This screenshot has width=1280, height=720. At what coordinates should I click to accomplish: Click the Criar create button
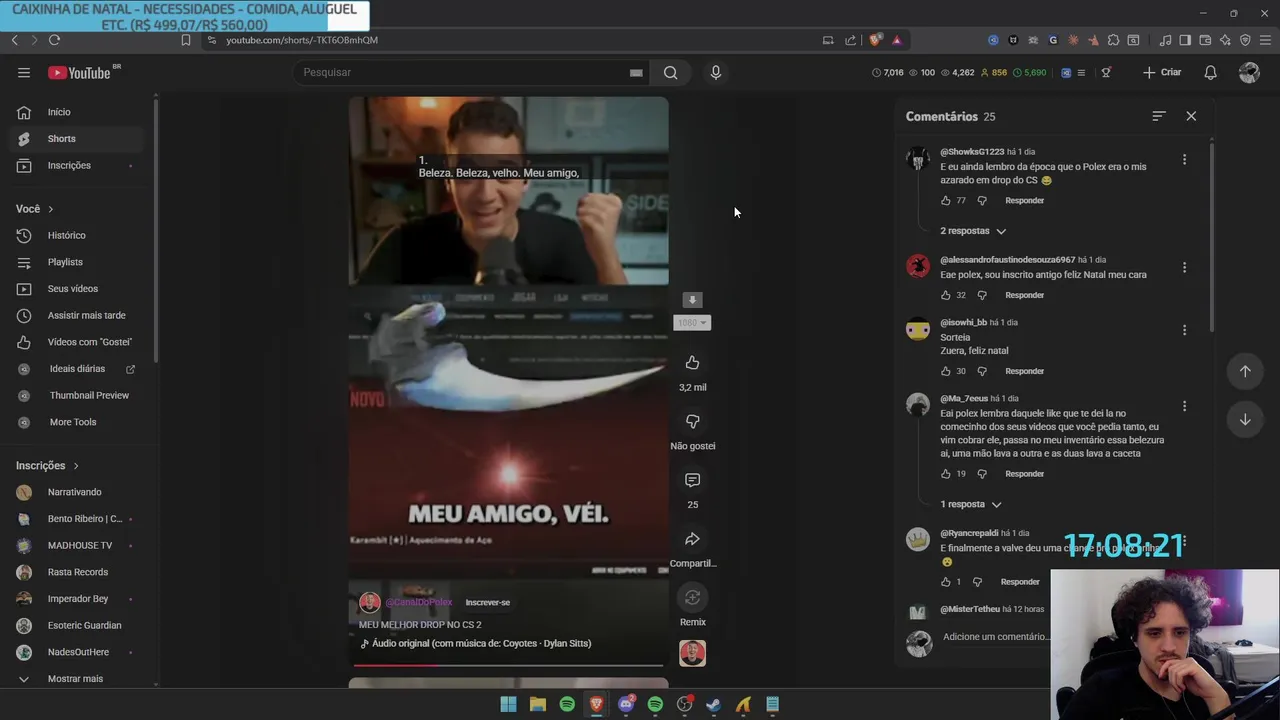pyautogui.click(x=1162, y=72)
